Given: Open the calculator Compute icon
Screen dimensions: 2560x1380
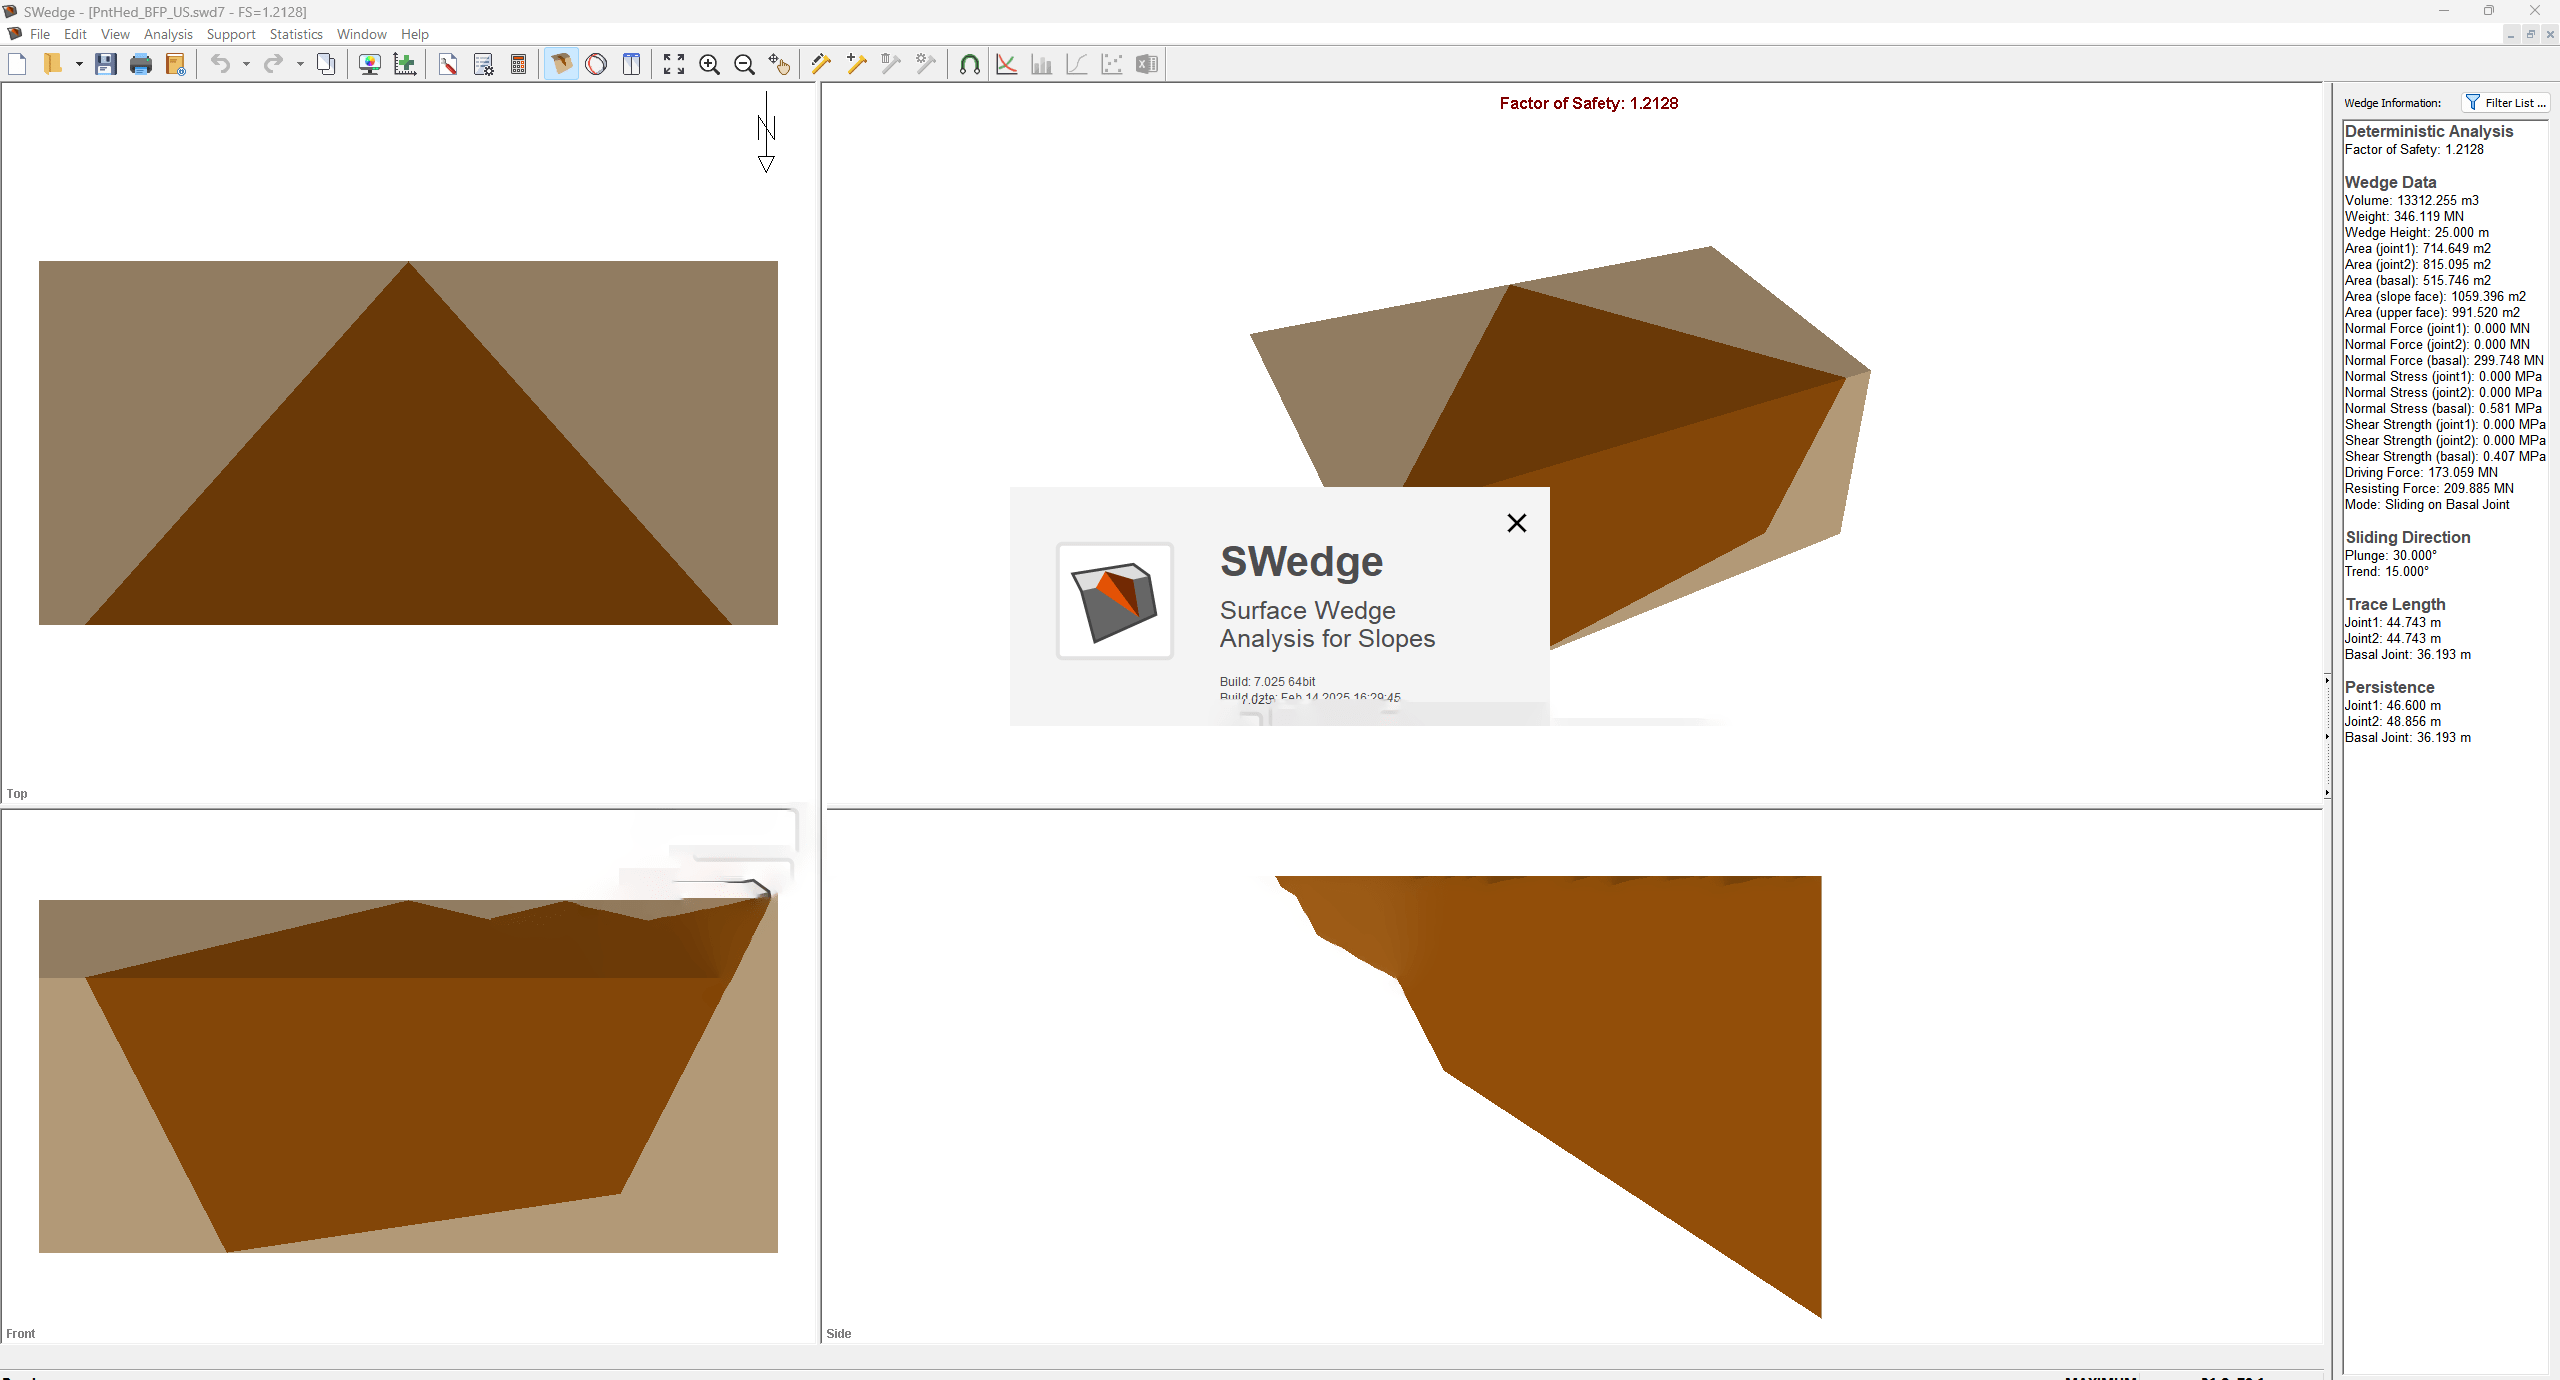Looking at the screenshot, I should pos(518,65).
